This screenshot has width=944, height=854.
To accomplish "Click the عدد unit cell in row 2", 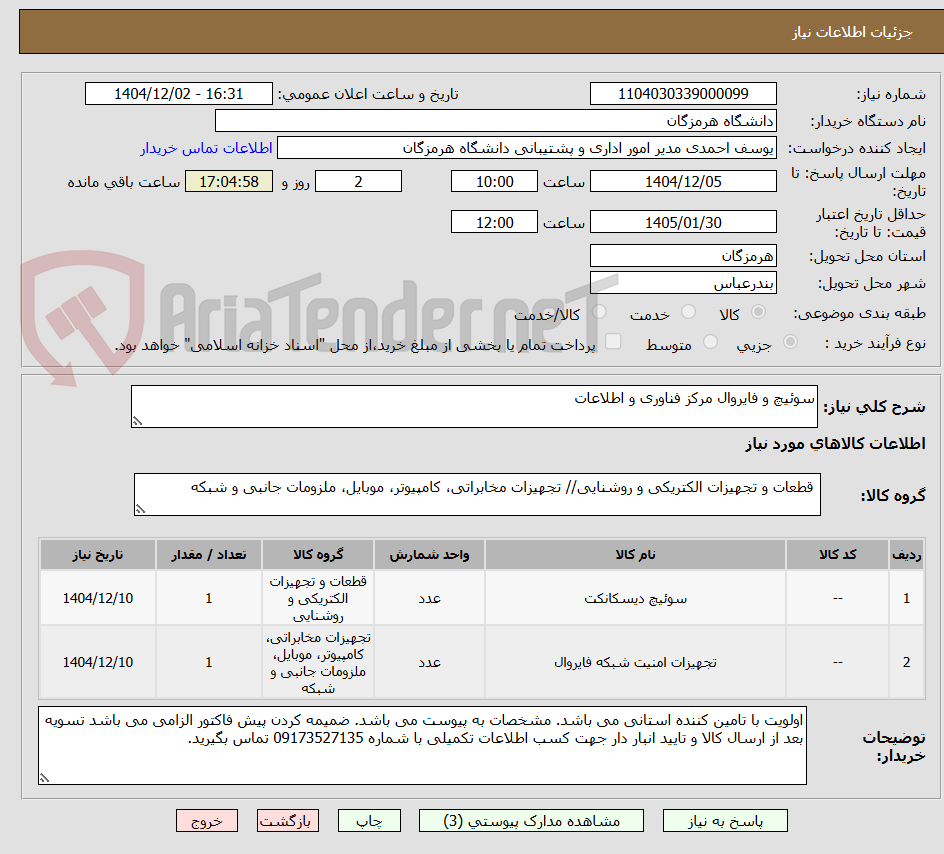I will click(429, 662).
